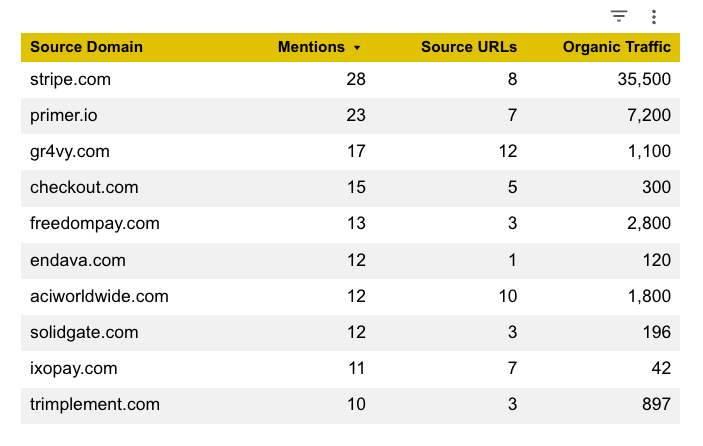Sort by the Source Domain column header
Screen dimensions: 703x446
coord(86,47)
